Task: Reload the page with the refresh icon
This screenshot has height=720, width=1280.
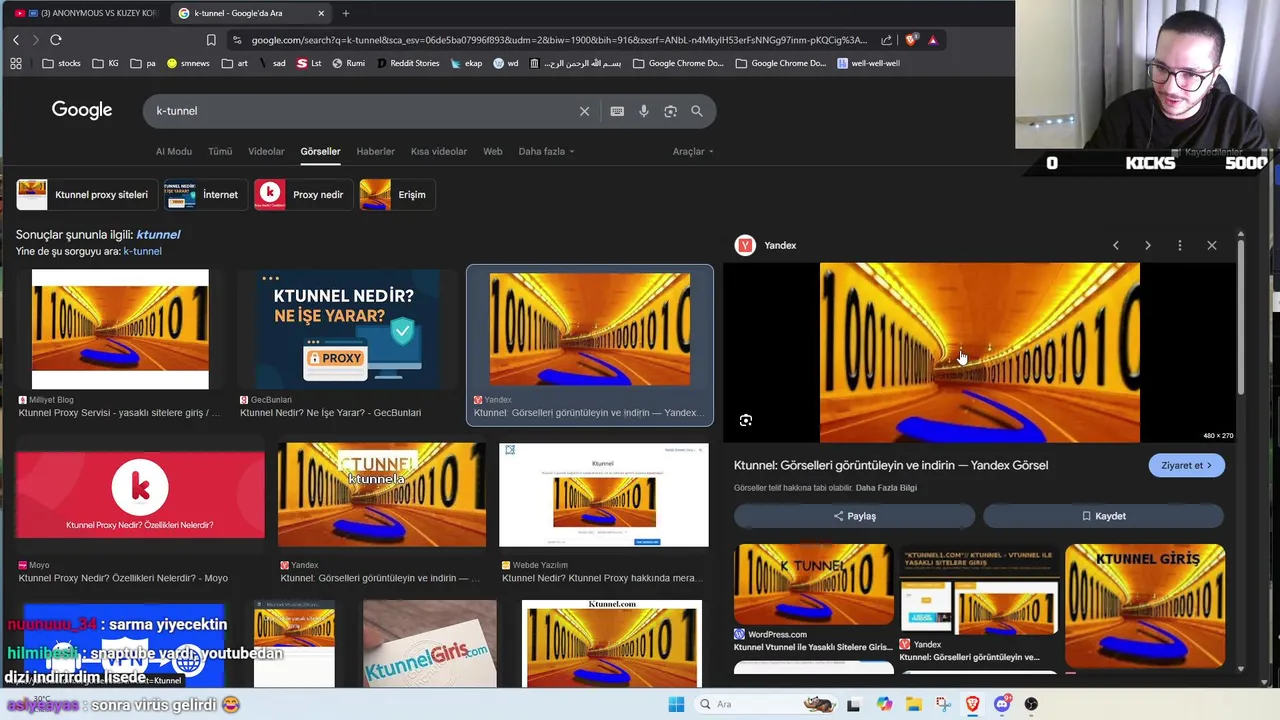Action: 56,40
